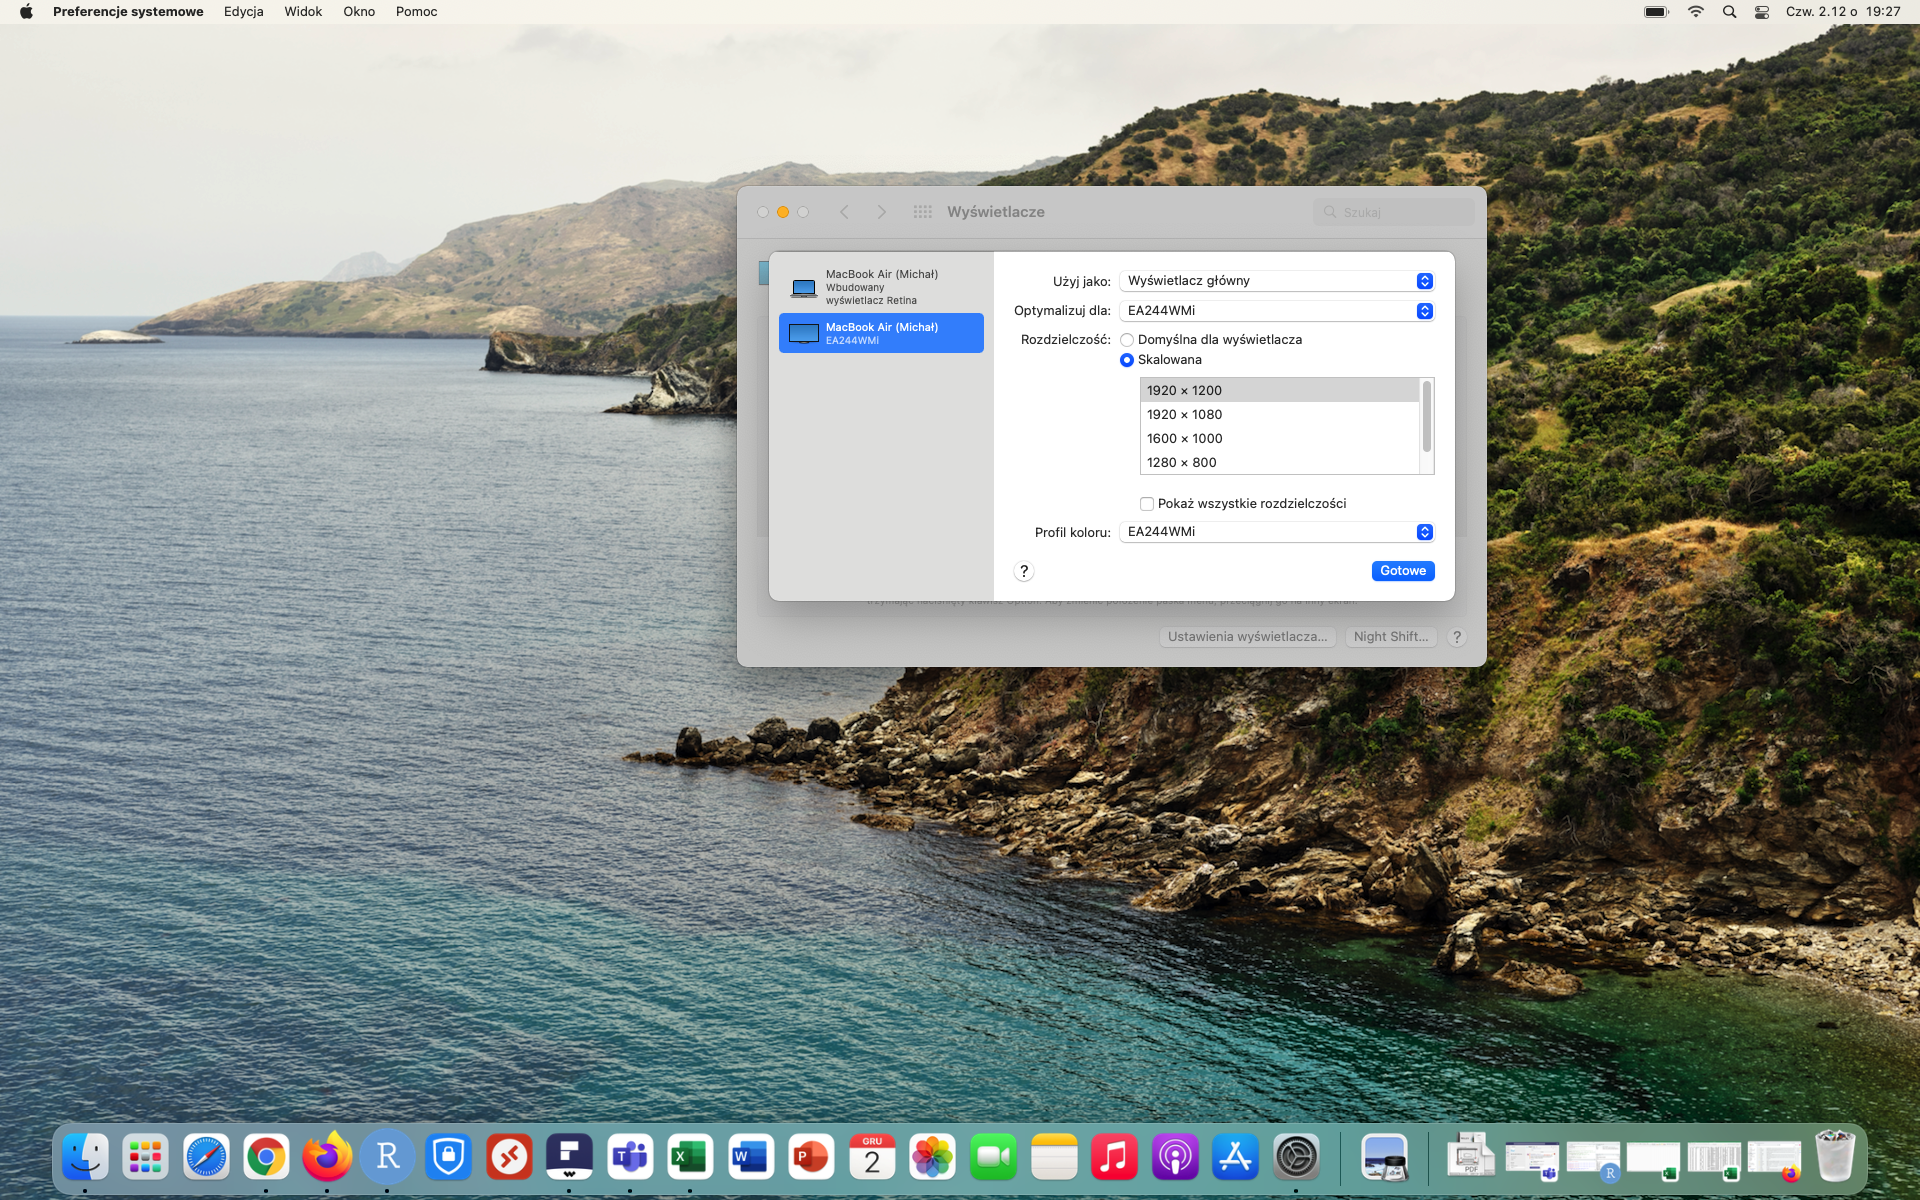This screenshot has width=1920, height=1200.
Task: Click the Wi-Fi status icon
Action: pos(1695,12)
